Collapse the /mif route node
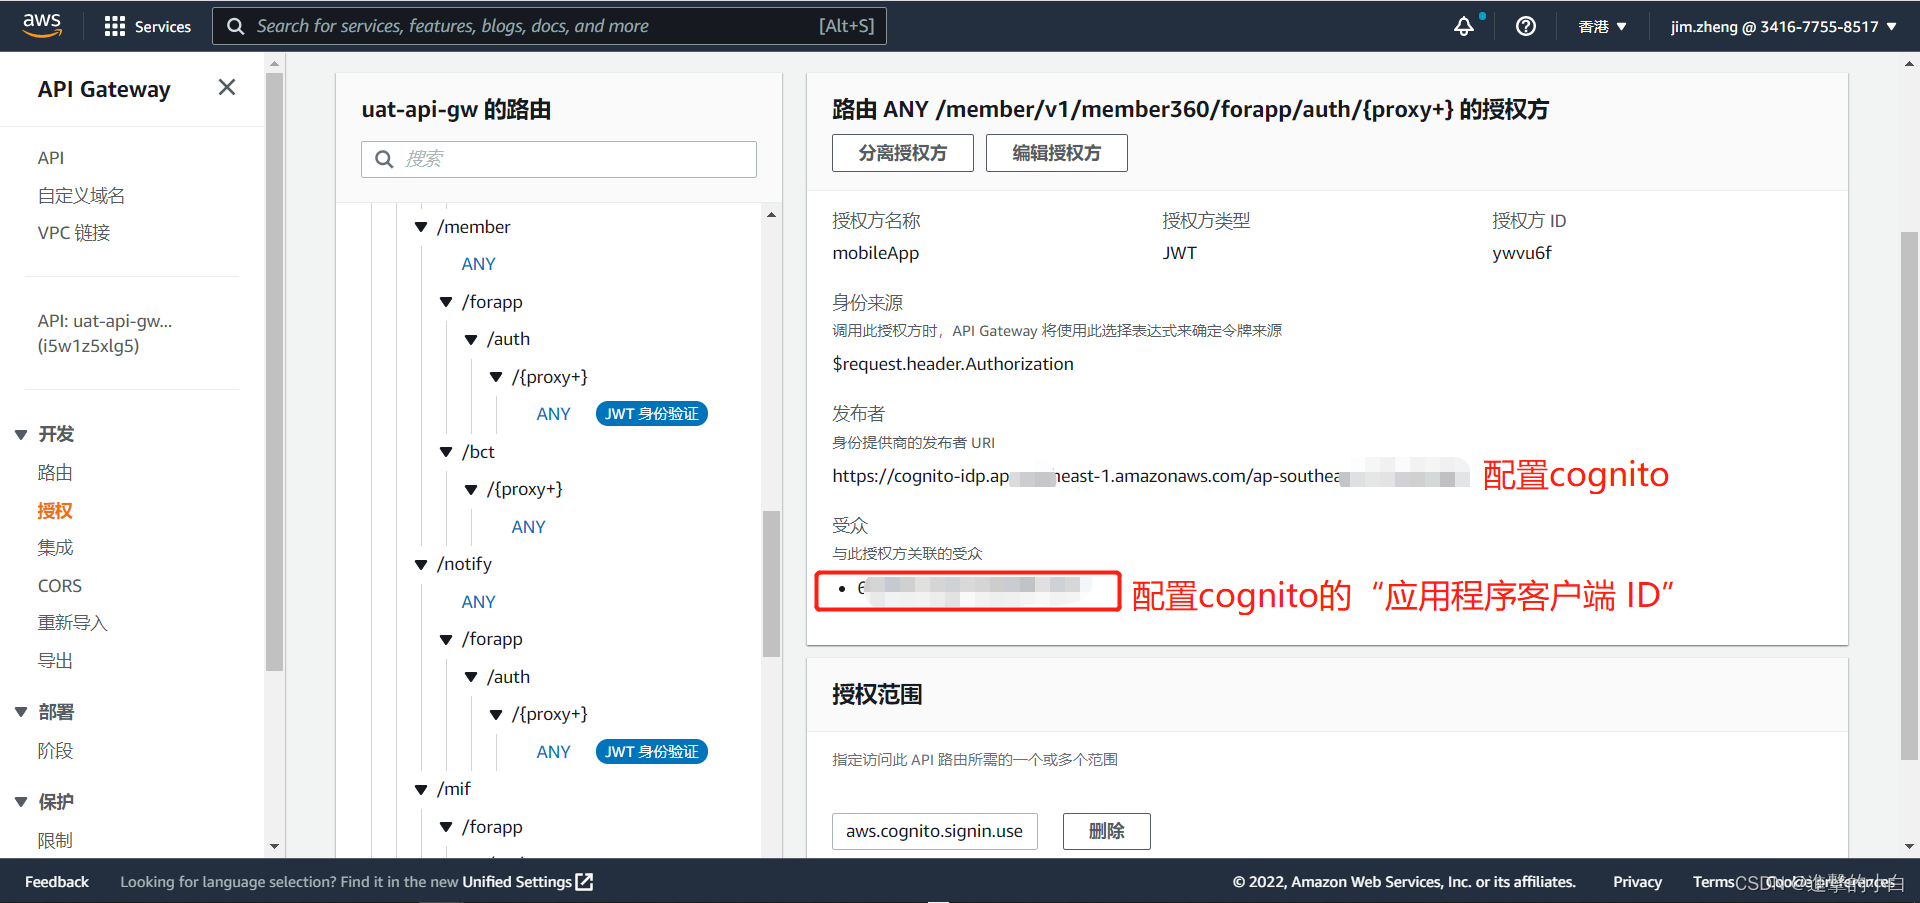 (421, 789)
